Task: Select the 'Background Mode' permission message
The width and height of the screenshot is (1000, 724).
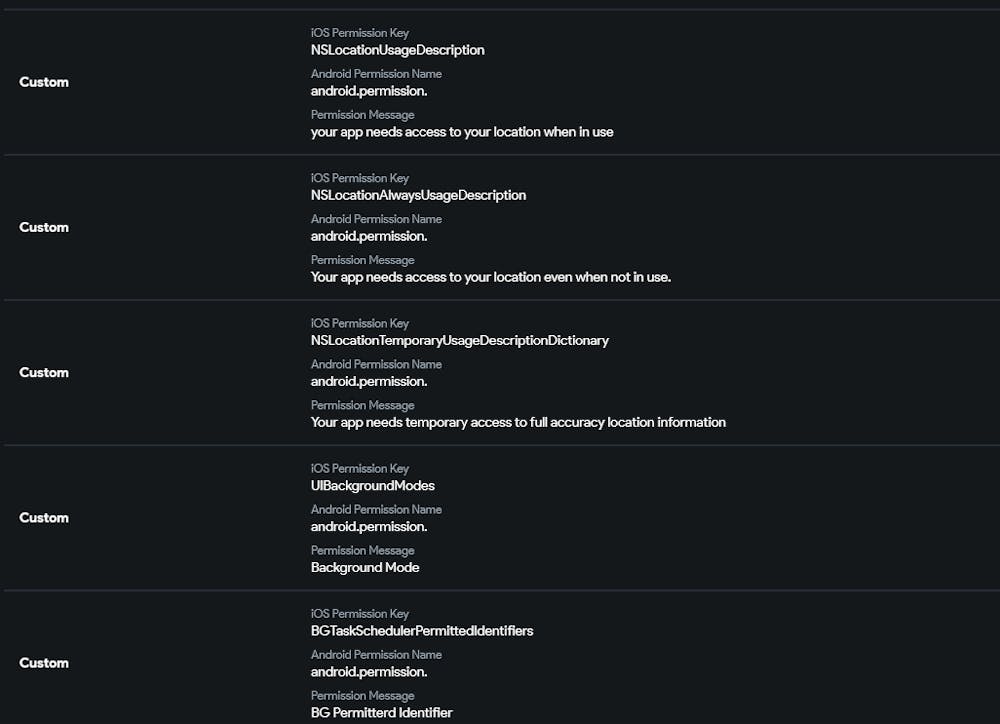Action: [365, 567]
